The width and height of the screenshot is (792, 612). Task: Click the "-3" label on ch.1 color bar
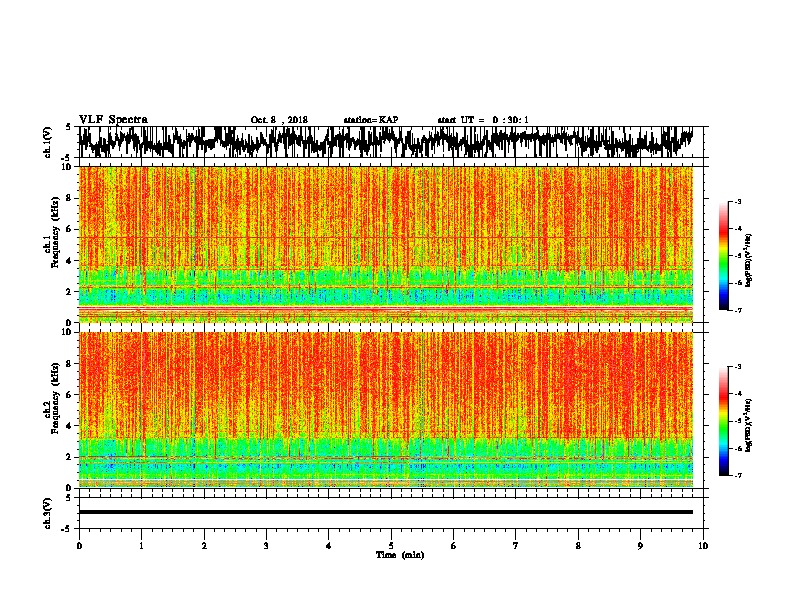pos(737,201)
